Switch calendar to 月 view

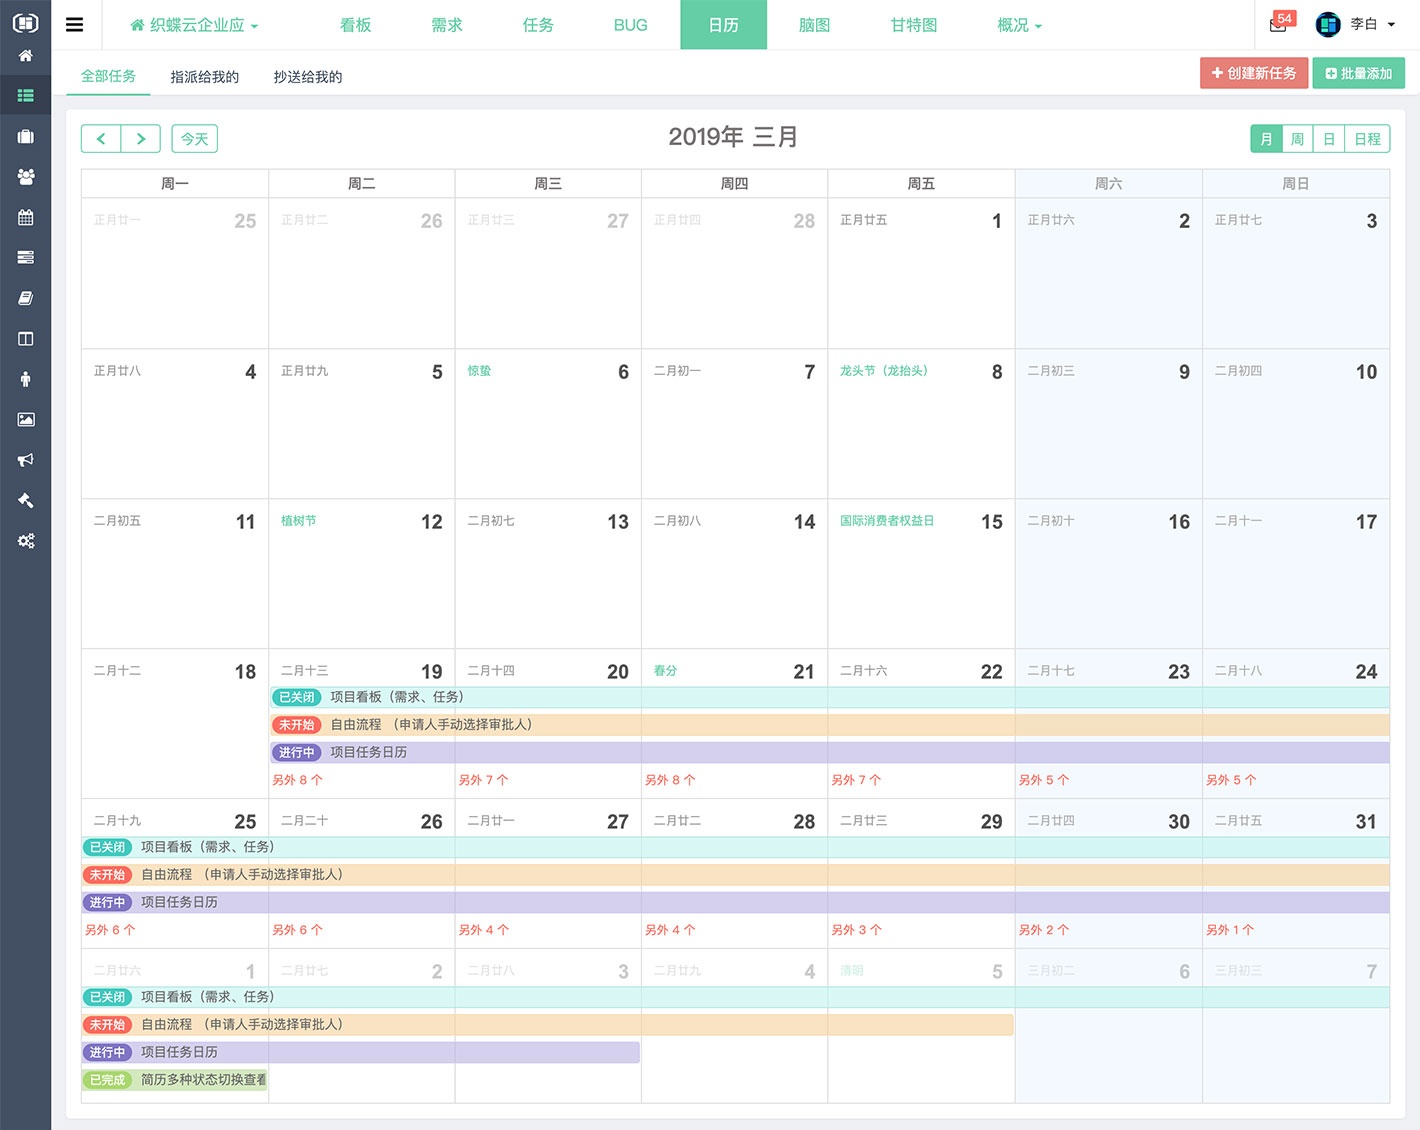(x=1266, y=139)
